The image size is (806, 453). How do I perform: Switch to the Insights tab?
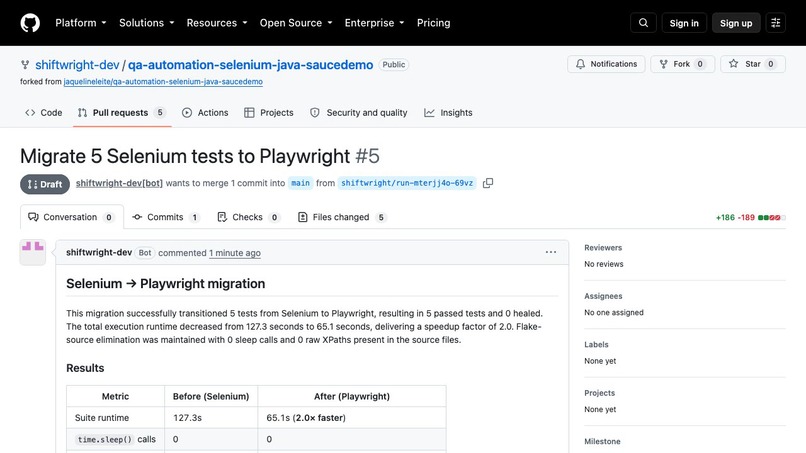click(448, 113)
